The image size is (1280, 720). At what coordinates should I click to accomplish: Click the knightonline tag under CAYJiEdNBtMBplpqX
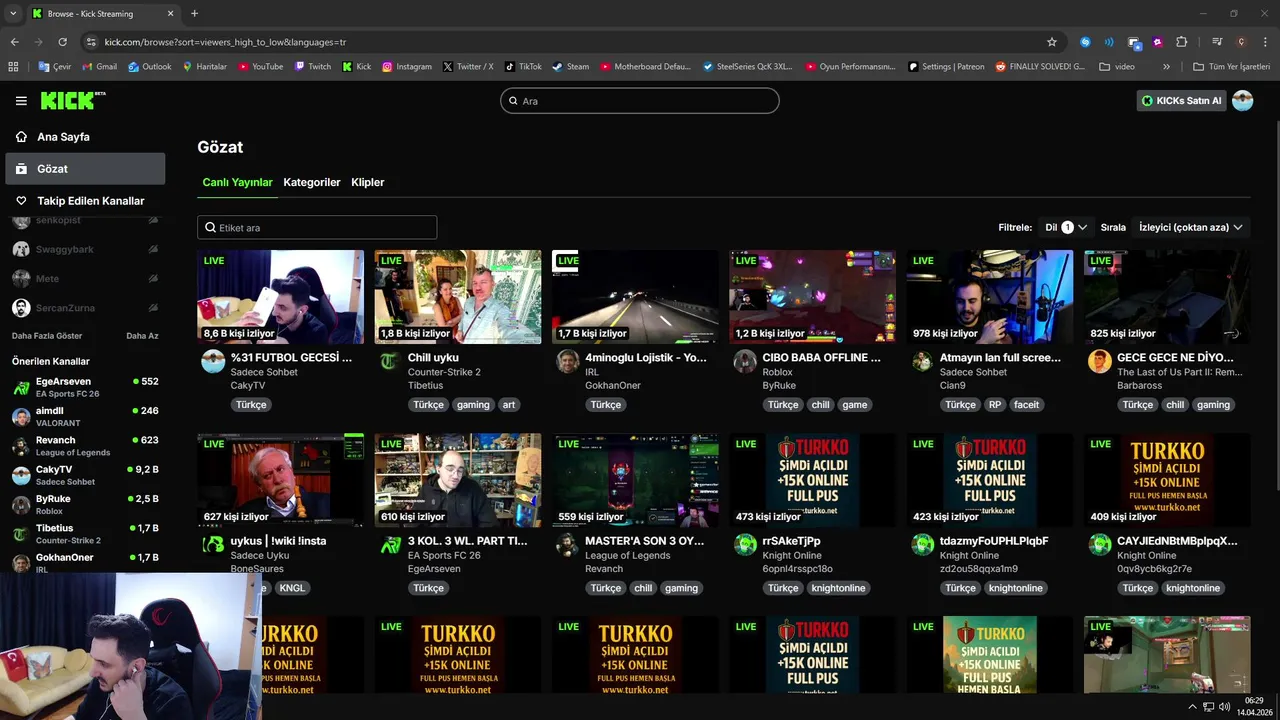1193,588
